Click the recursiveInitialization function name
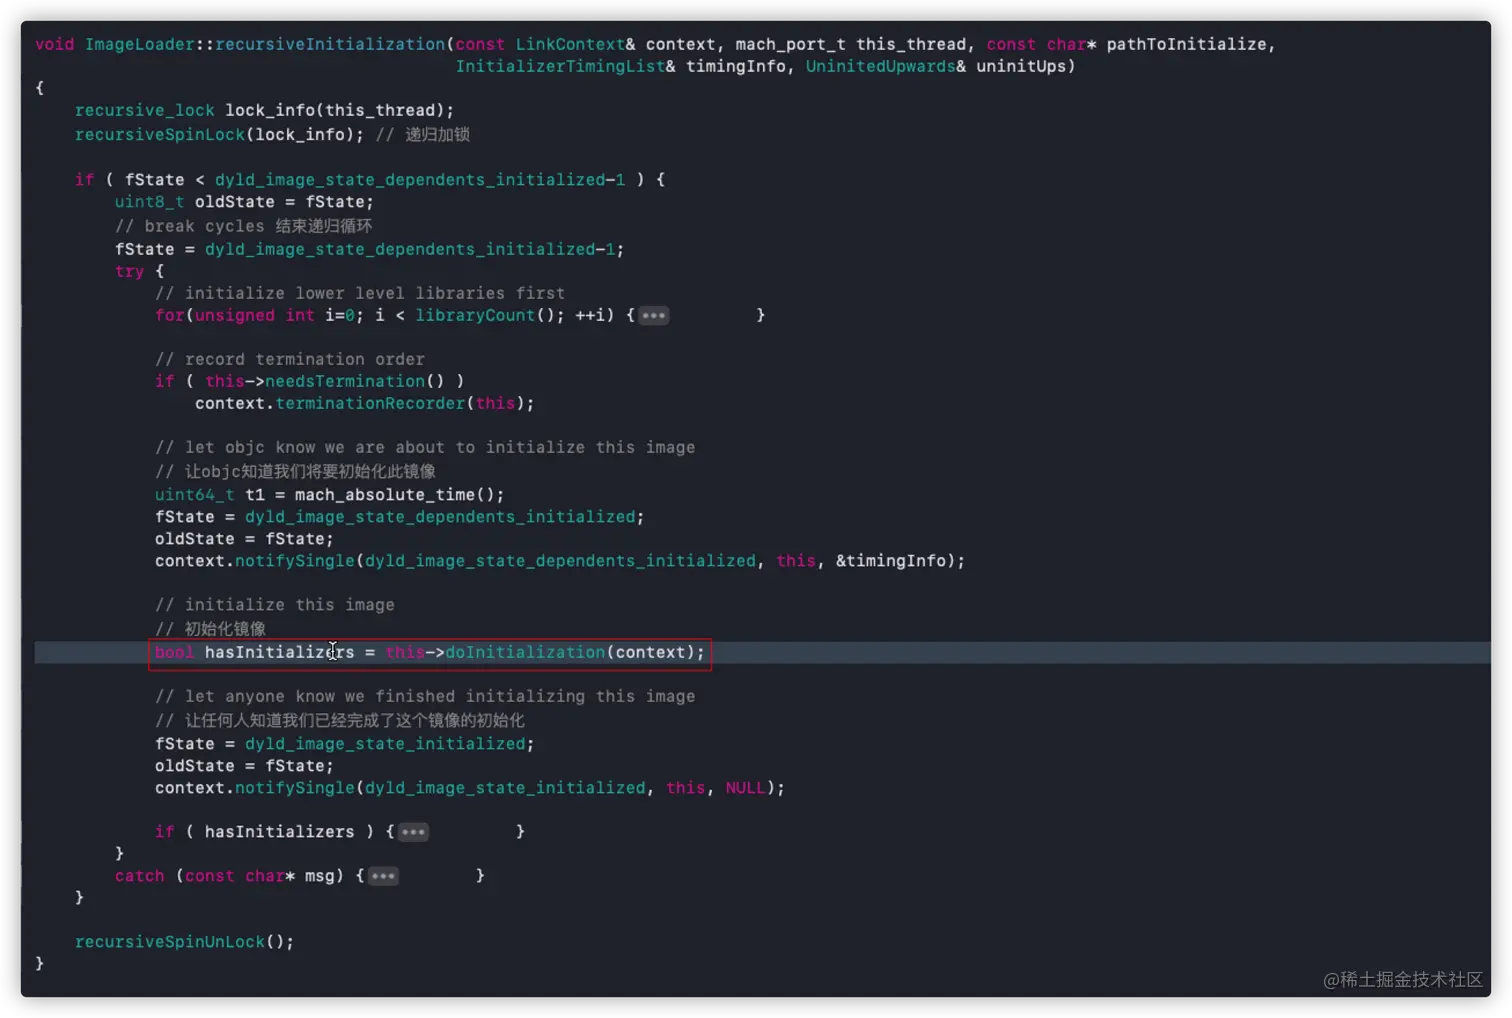Viewport: 1512px width, 1018px height. click(330, 44)
